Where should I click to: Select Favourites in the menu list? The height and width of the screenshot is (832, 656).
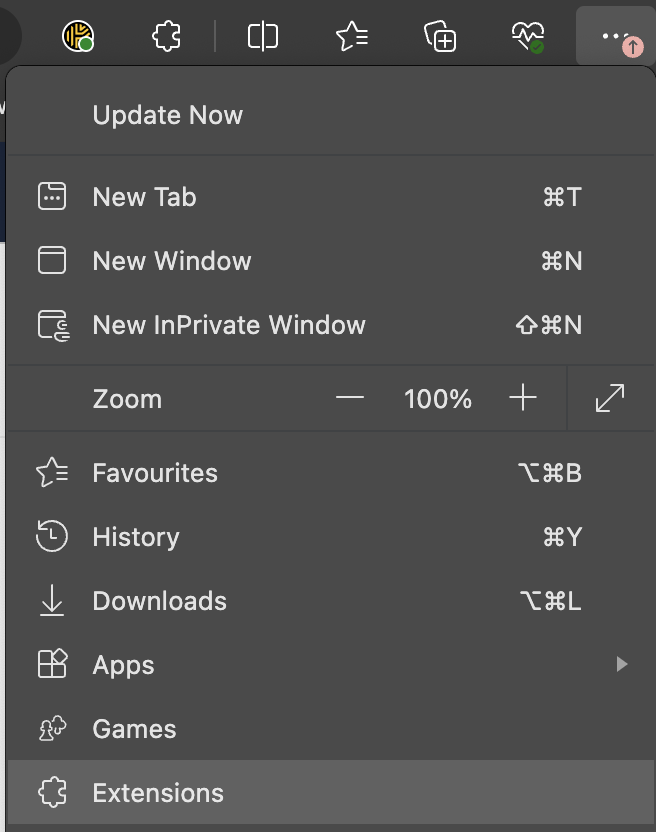pyautogui.click(x=155, y=473)
